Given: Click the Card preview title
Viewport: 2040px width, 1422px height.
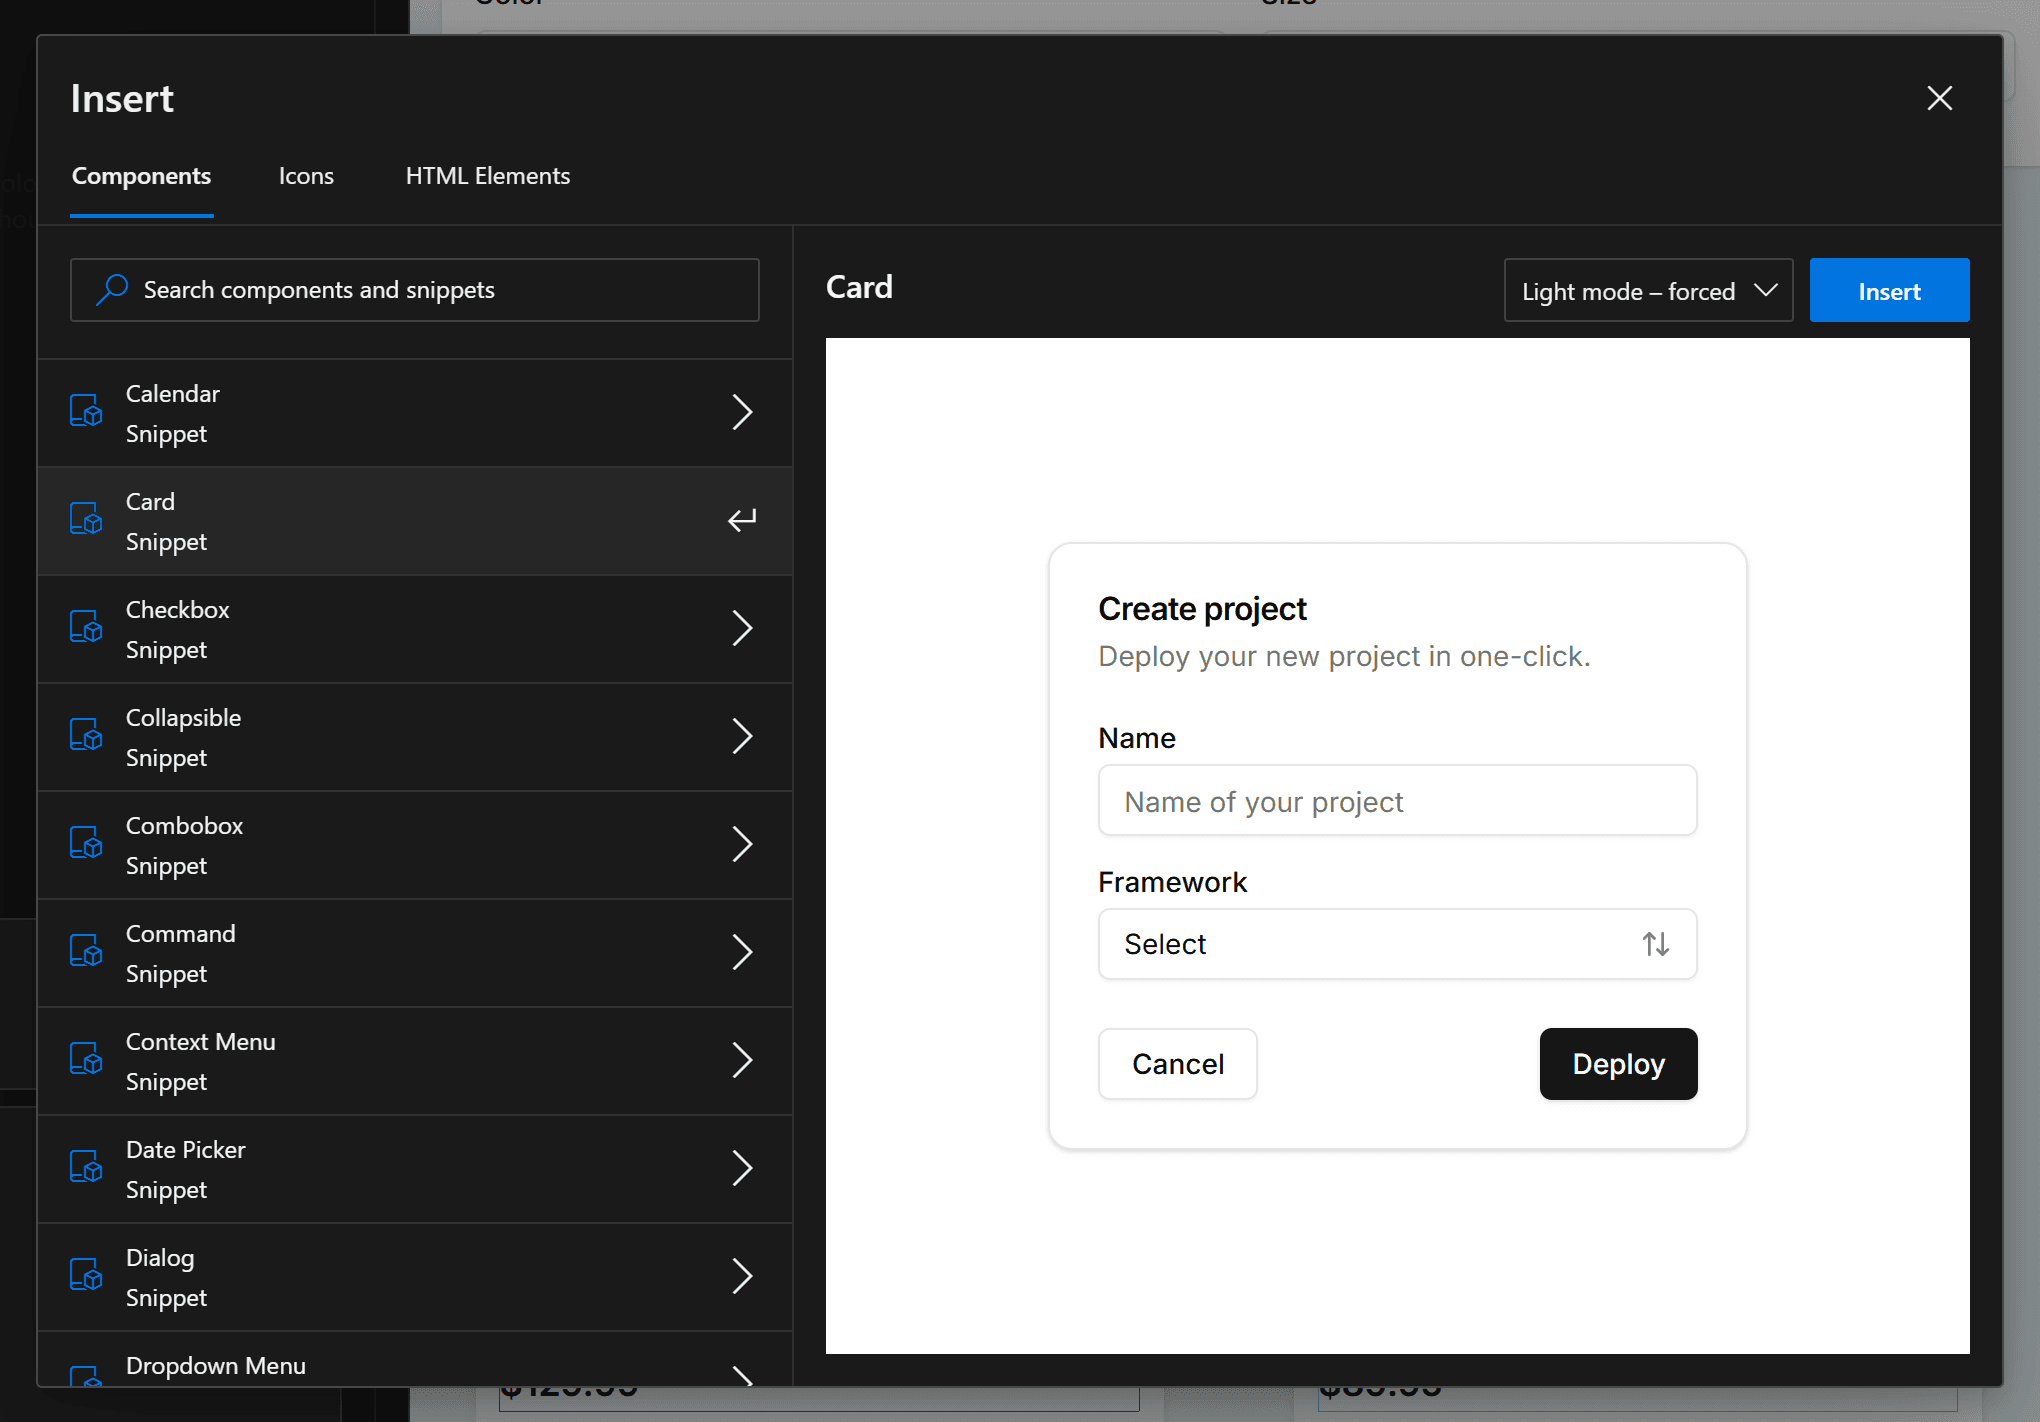Looking at the screenshot, I should [x=859, y=287].
